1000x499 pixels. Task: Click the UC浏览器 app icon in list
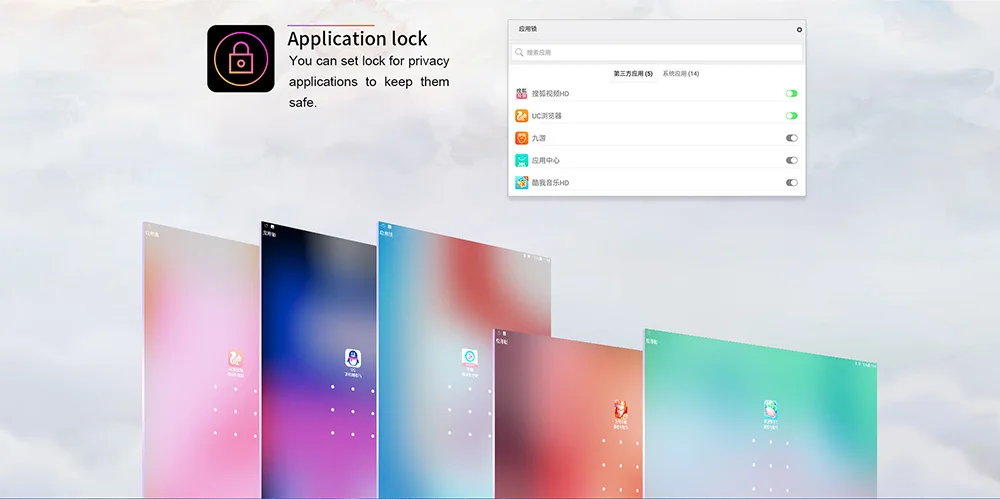pyautogui.click(x=522, y=115)
